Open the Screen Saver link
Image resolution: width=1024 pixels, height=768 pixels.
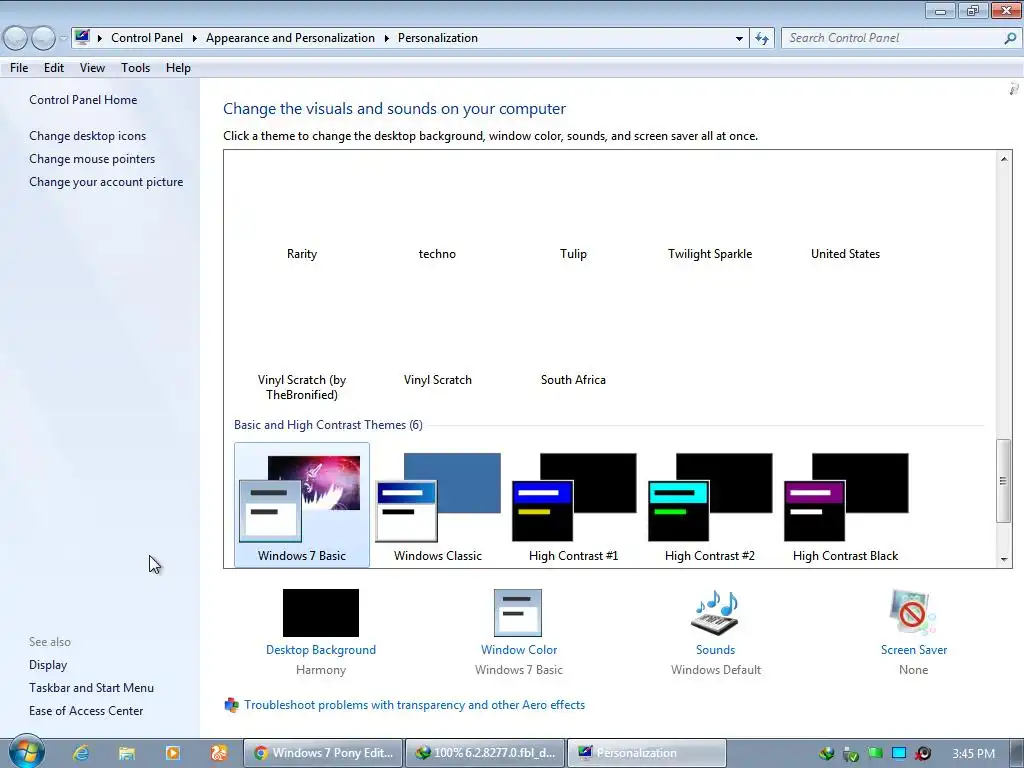pos(914,650)
